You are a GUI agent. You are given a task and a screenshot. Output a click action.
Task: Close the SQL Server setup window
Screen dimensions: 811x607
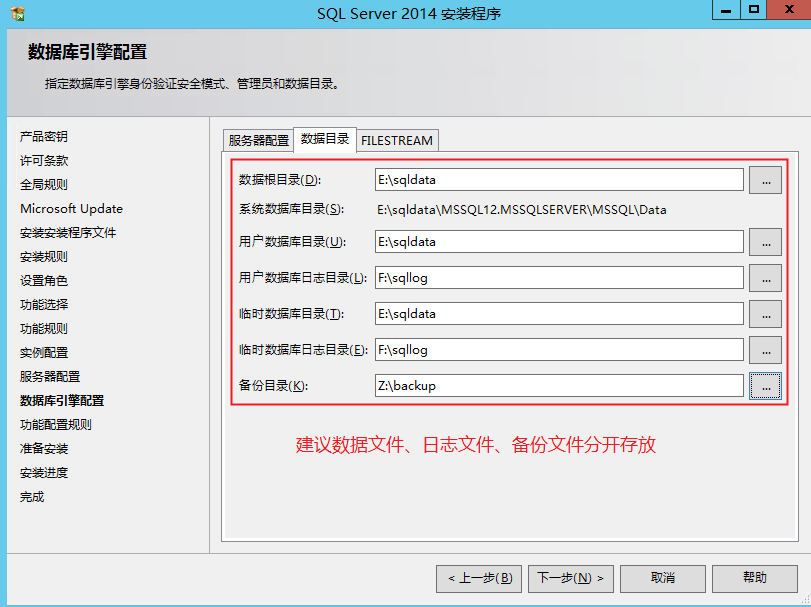(789, 10)
